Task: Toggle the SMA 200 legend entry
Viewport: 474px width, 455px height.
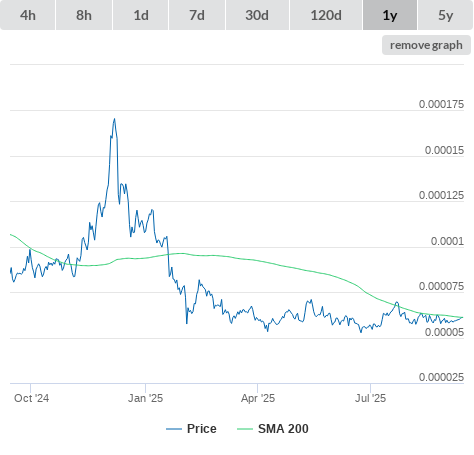Action: [283, 429]
